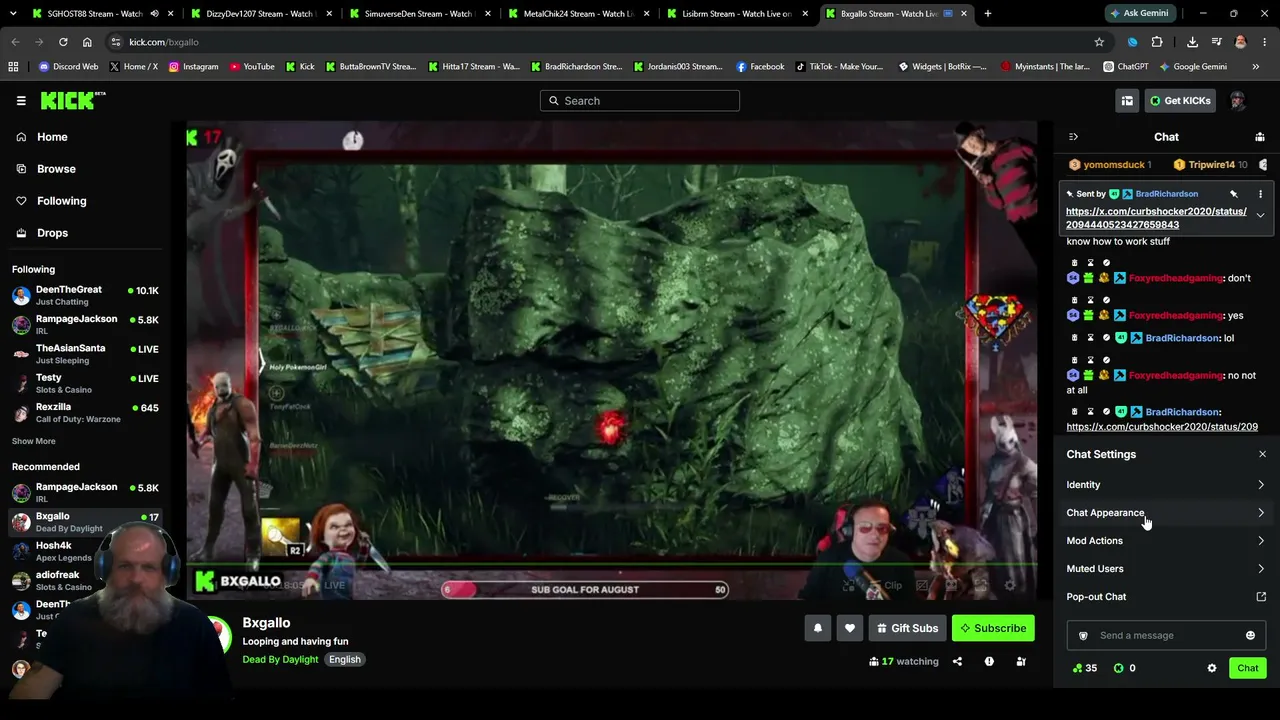Click Dead By Daylight category link
The width and height of the screenshot is (1280, 720).
point(280,660)
